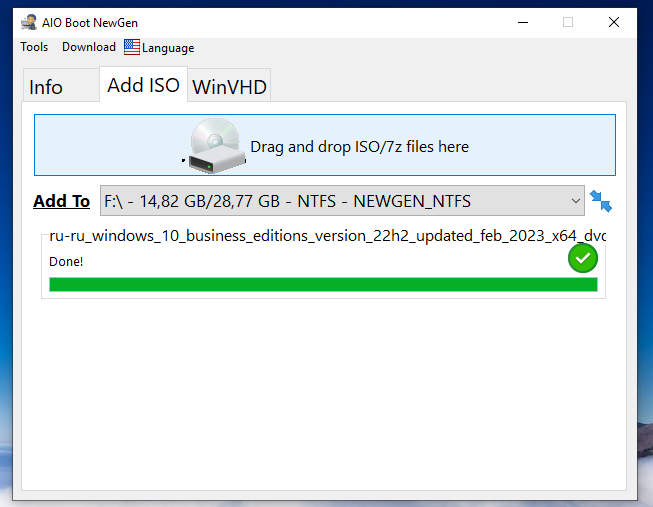Viewport: 653px width, 507px height.
Task: Switch to the Info tab
Action: coord(46,87)
